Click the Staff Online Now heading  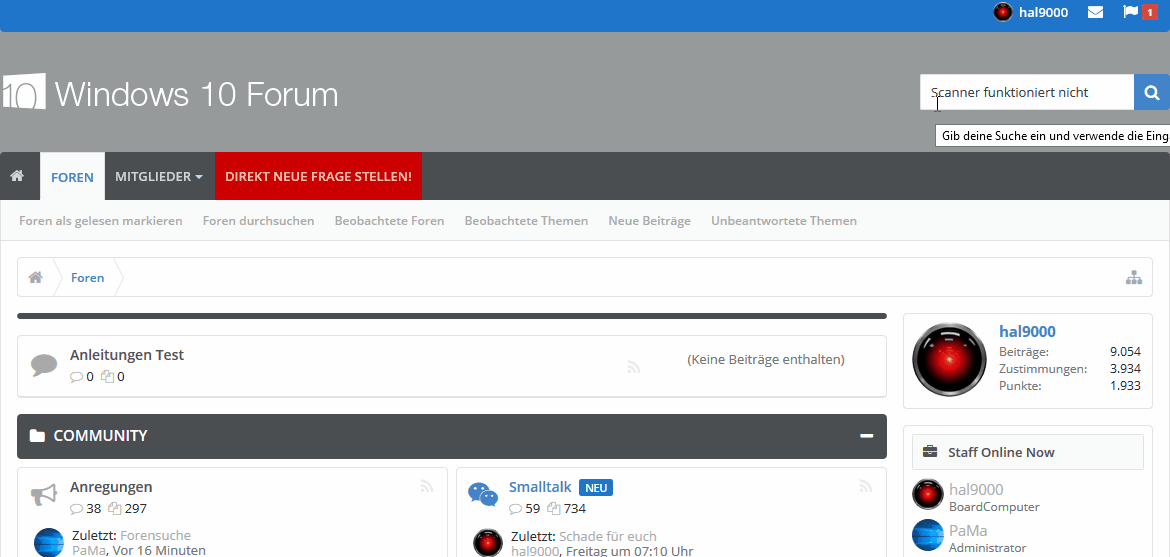[x=1001, y=452]
